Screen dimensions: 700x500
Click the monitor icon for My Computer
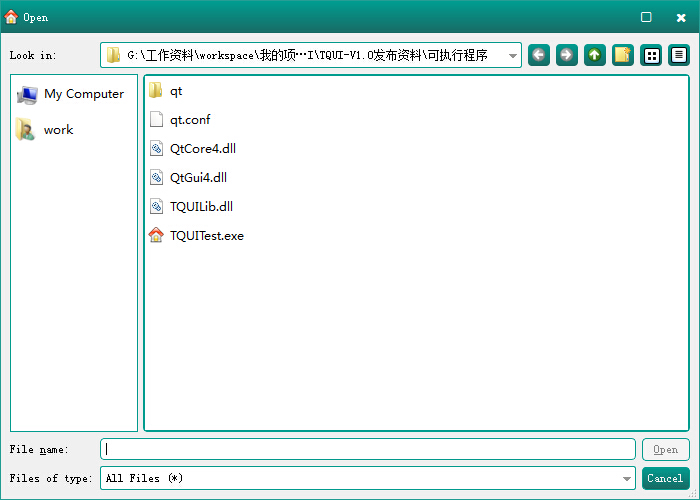point(27,94)
